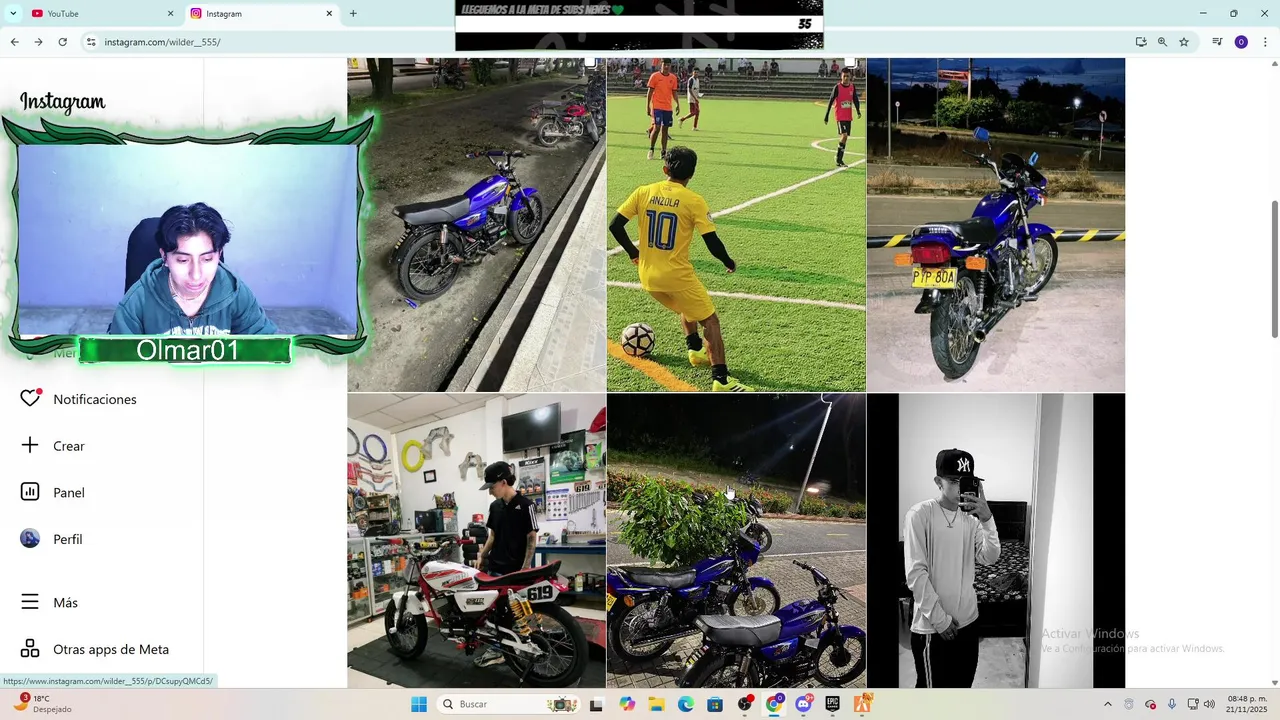The image size is (1280, 720).
Task: Open Epic Games Launcher from the taskbar
Action: pyautogui.click(x=832, y=704)
